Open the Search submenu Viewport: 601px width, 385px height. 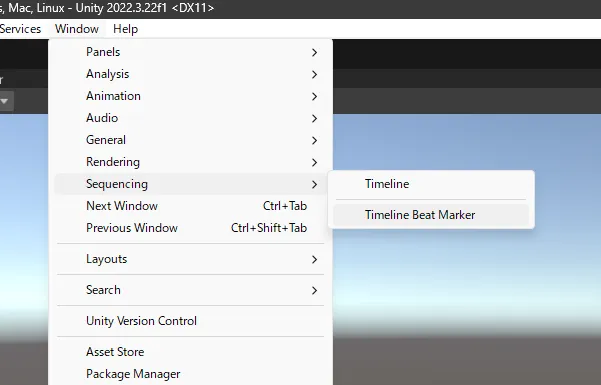pos(190,290)
